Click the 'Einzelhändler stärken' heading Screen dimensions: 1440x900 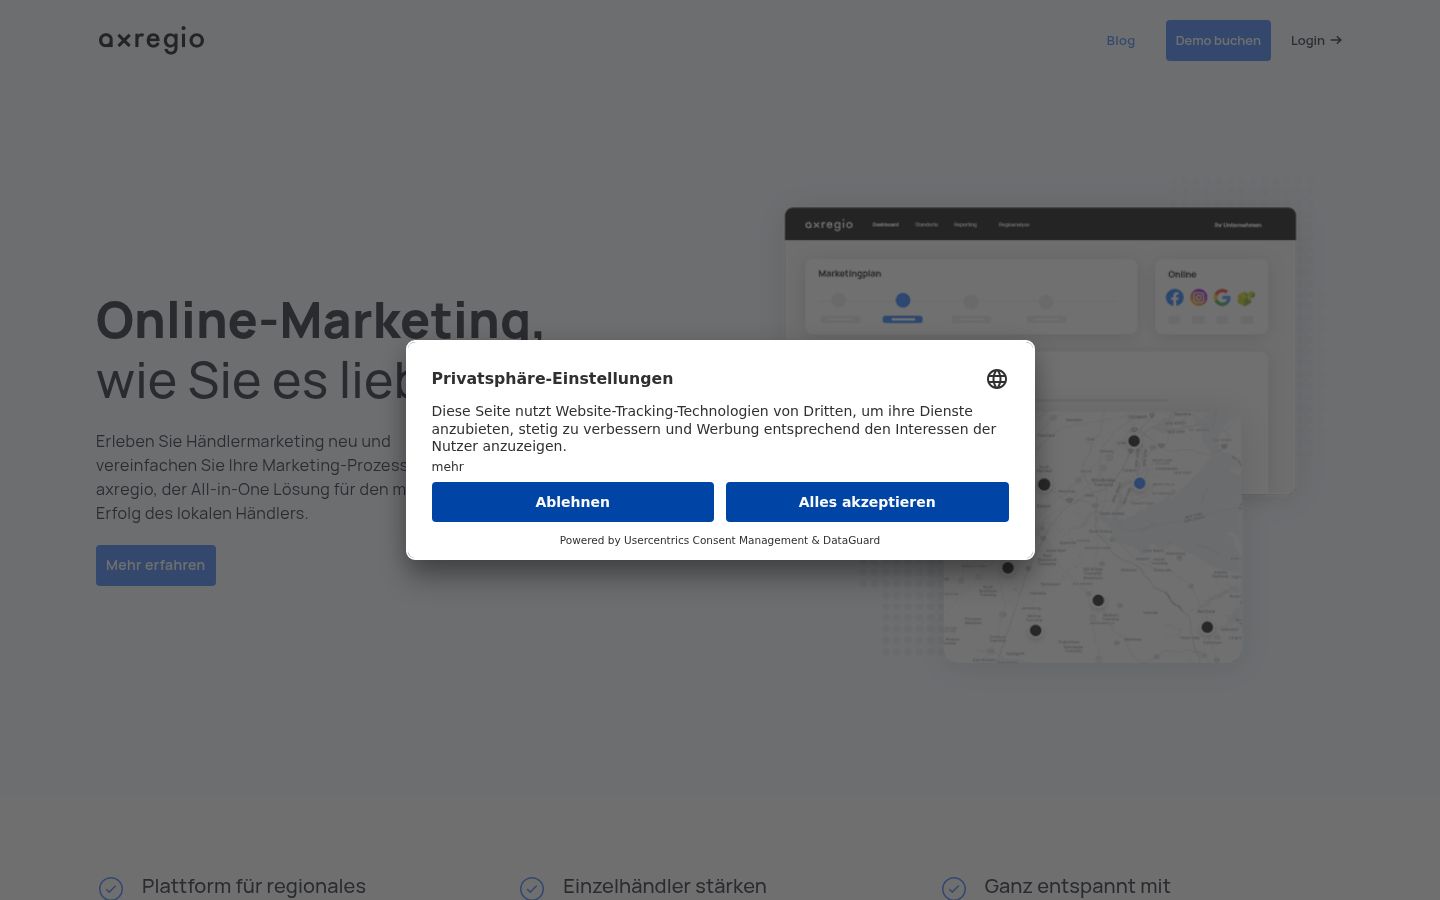(x=665, y=886)
